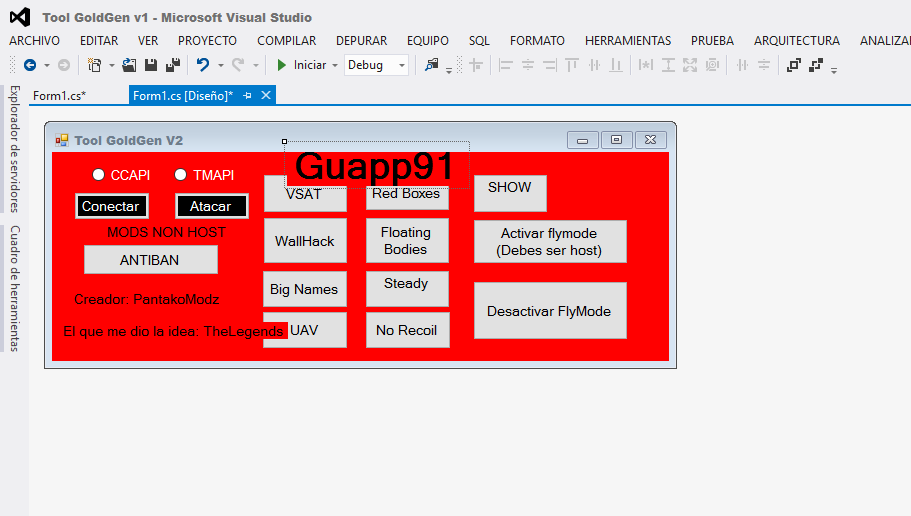The height and width of the screenshot is (516, 911).
Task: Select the ANTIBAN button
Action: 150,260
